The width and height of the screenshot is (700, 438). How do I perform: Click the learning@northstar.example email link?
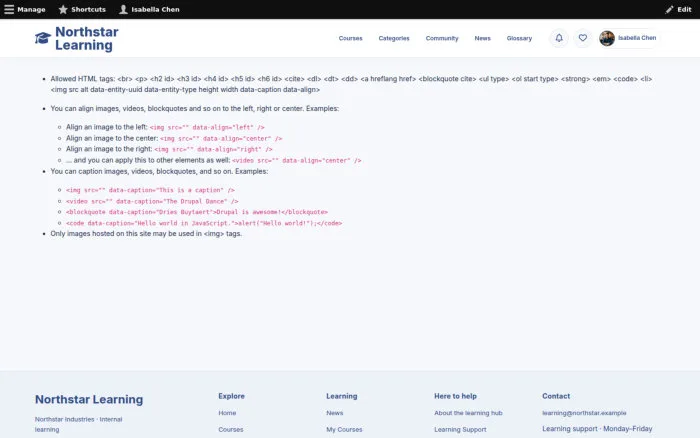584,413
